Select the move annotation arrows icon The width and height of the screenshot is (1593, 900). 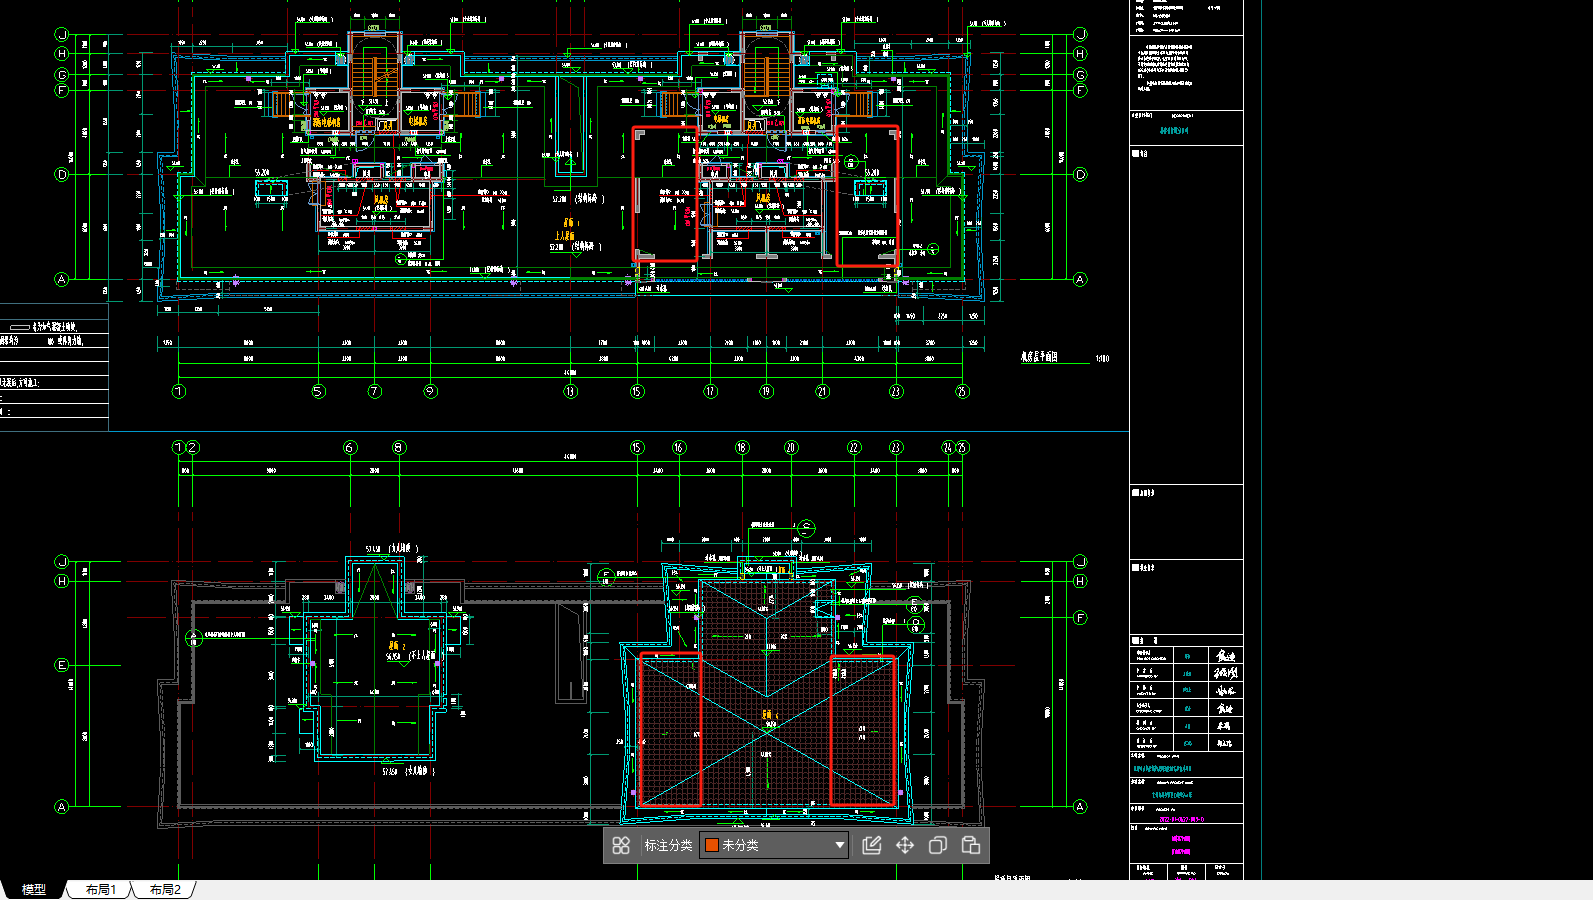(x=905, y=845)
